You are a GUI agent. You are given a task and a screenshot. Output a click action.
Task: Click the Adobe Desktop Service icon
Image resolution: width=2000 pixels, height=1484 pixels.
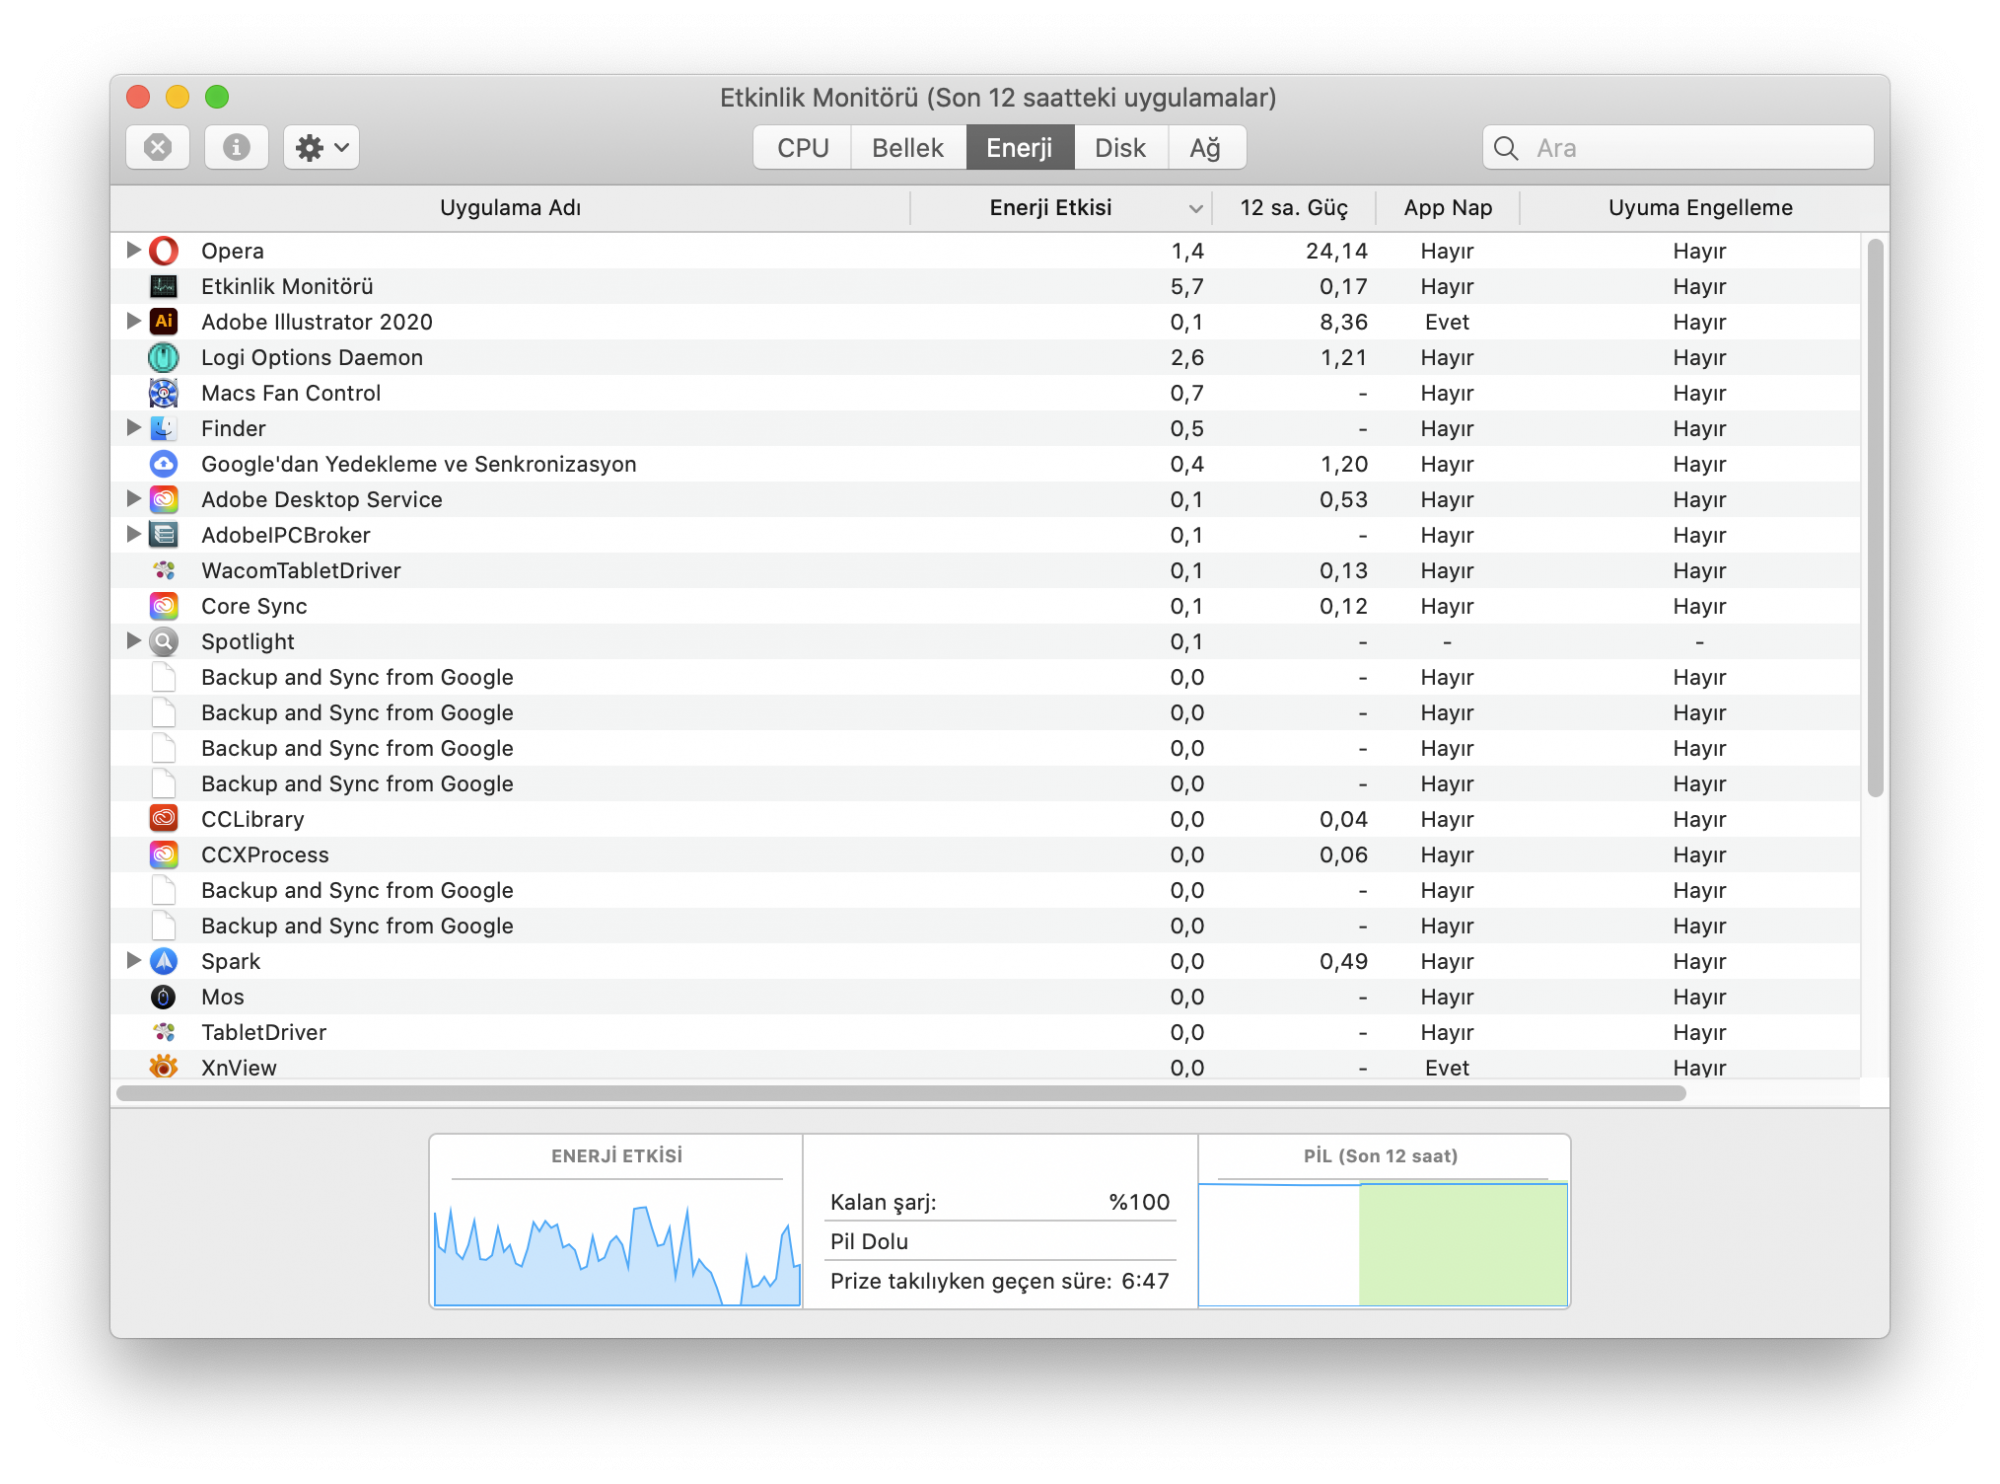pyautogui.click(x=164, y=500)
